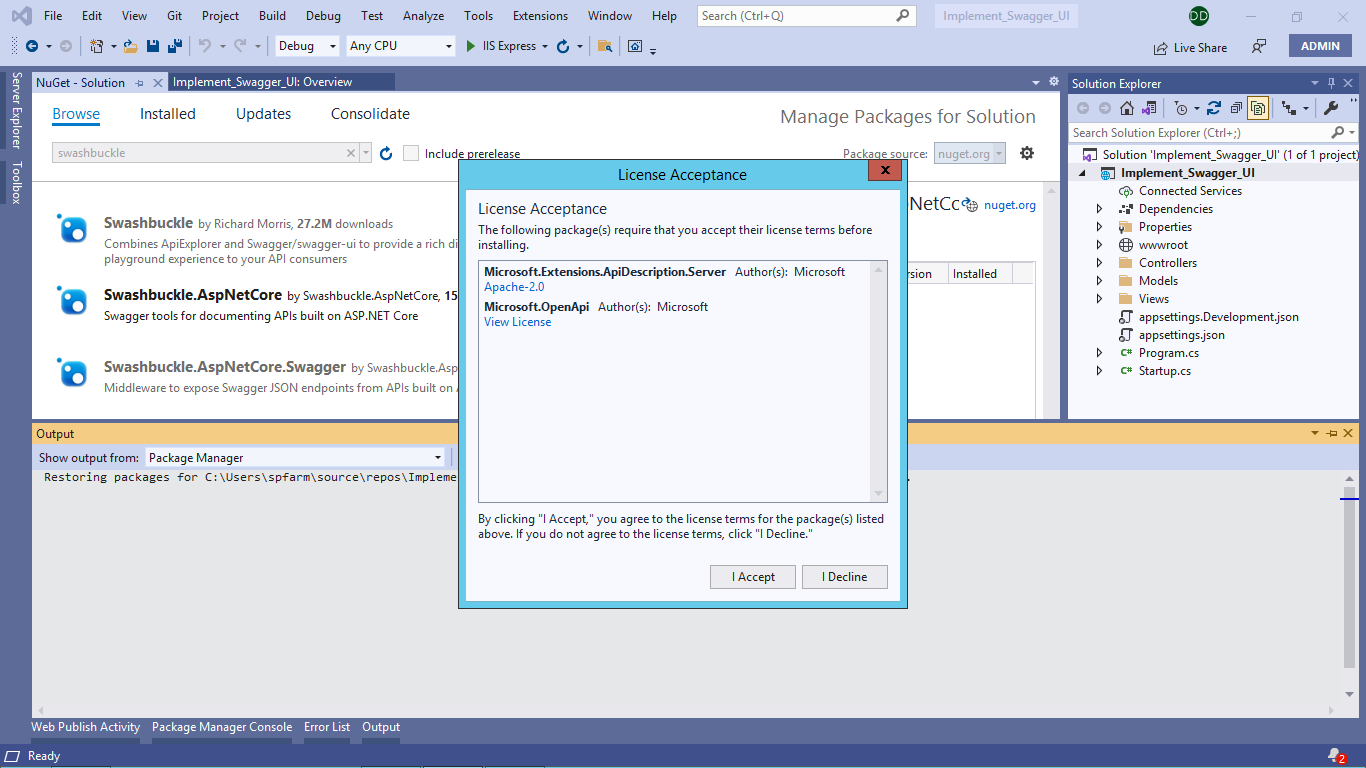This screenshot has width=1366, height=768.
Task: Toggle Show All Files in Solution Explorer
Action: (1258, 108)
